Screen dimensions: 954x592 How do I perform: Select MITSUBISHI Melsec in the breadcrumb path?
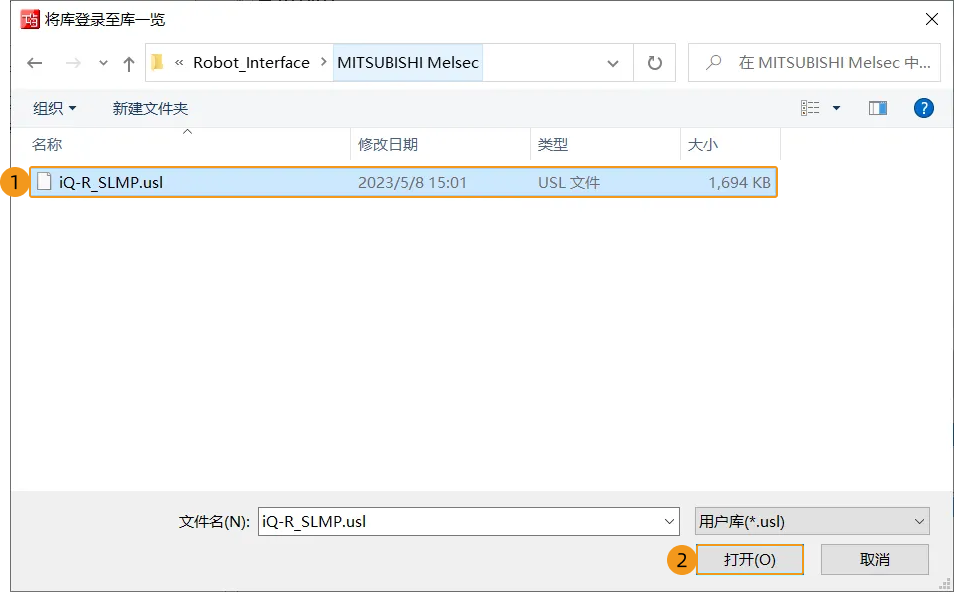408,62
